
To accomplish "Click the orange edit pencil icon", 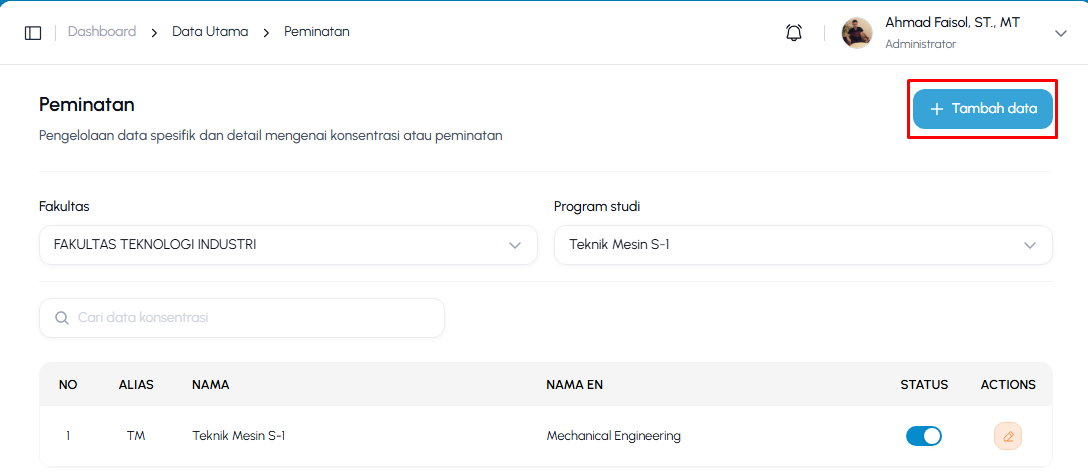I will 1008,436.
